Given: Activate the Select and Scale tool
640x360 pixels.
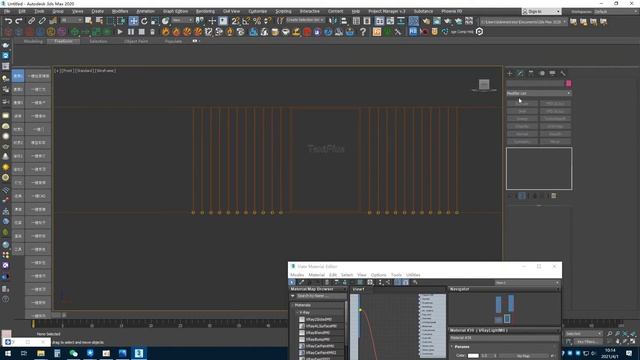Looking at the screenshot, I should (x=155, y=21).
